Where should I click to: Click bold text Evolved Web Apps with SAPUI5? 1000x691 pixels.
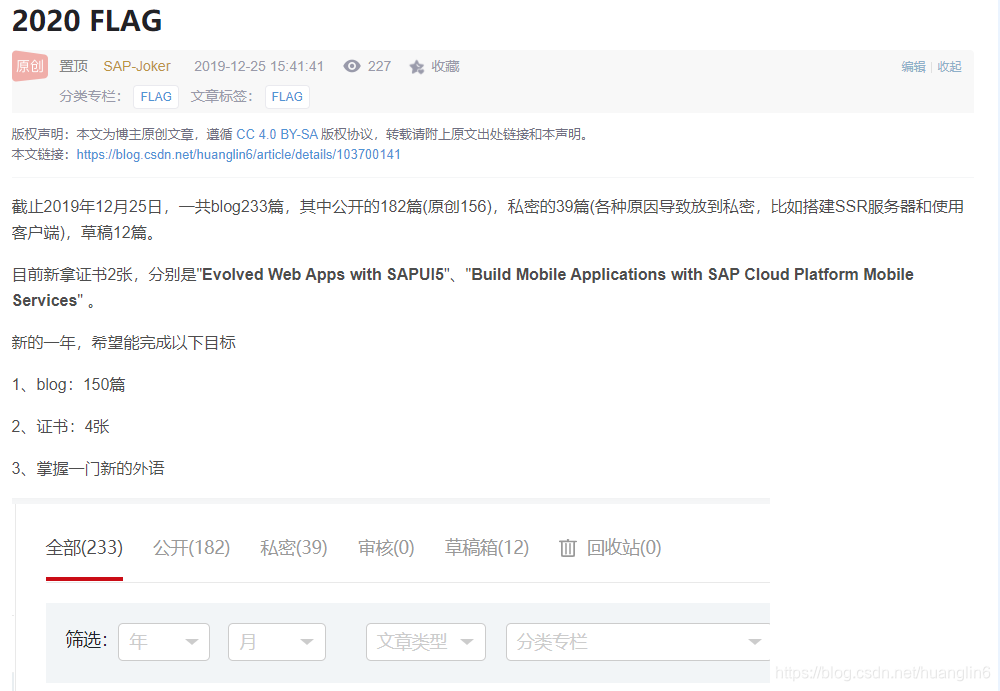tap(323, 274)
